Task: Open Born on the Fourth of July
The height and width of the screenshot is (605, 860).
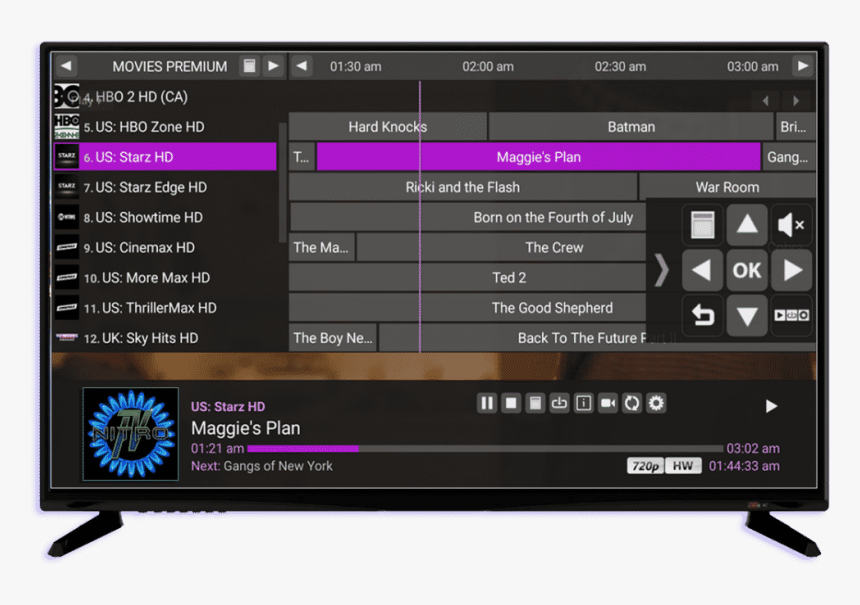Action: (x=468, y=217)
